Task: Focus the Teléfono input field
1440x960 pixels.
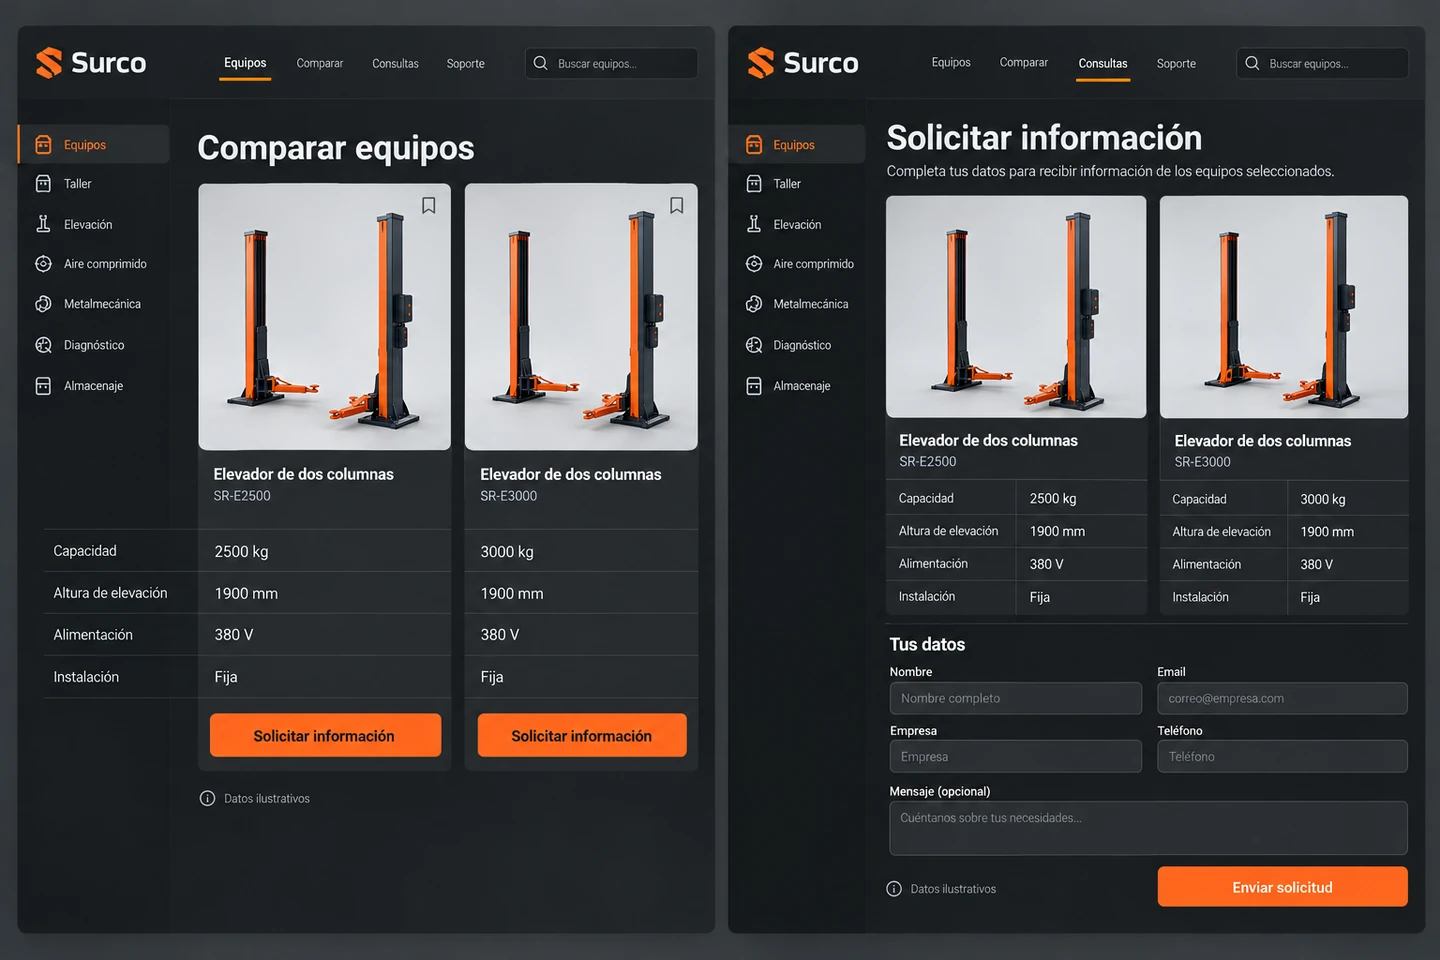Action: [1282, 756]
